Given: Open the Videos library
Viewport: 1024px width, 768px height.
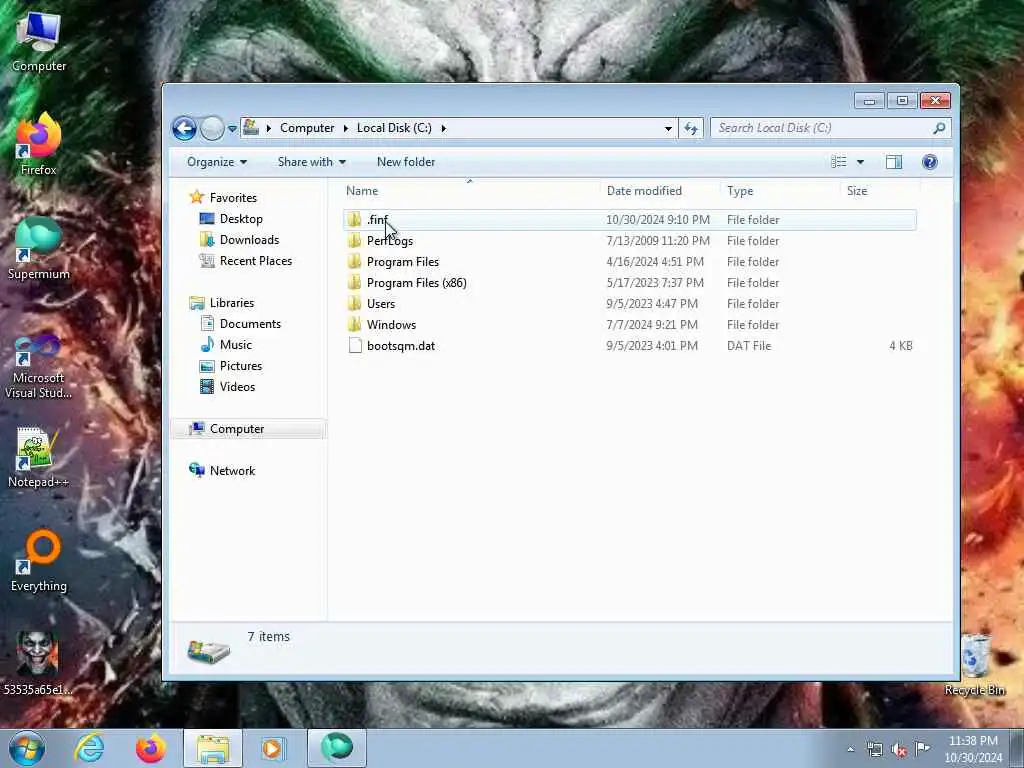Looking at the screenshot, I should coord(237,387).
